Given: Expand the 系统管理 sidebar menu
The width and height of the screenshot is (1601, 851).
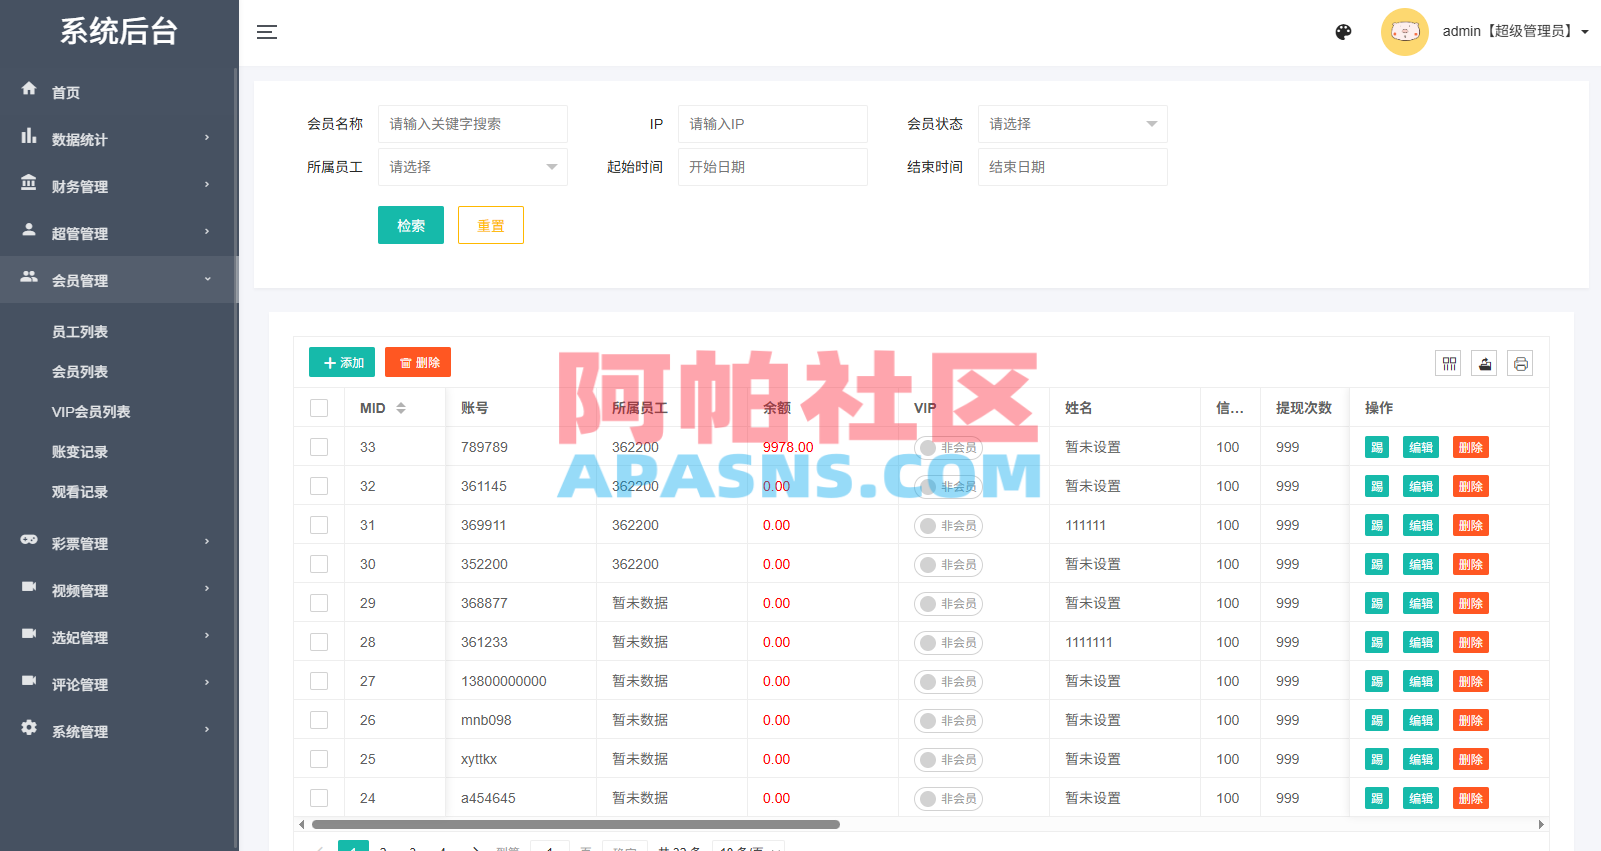Looking at the screenshot, I should [119, 731].
